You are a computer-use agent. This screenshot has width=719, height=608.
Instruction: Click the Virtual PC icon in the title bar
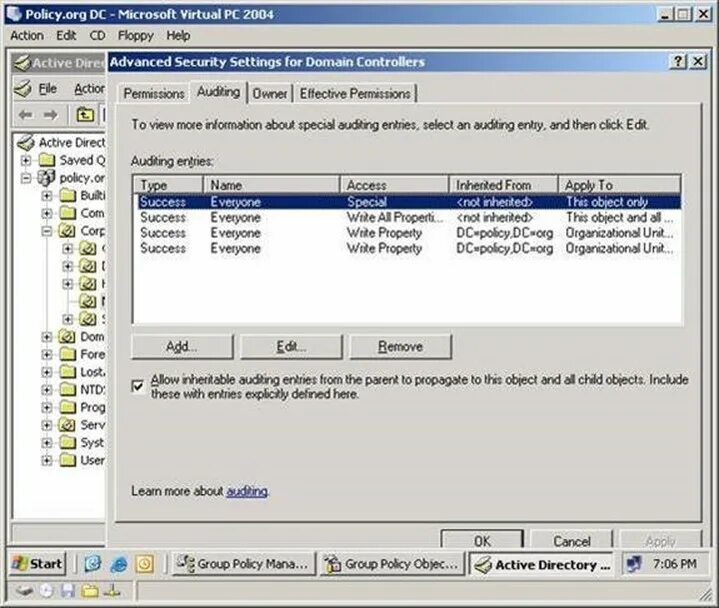14,14
